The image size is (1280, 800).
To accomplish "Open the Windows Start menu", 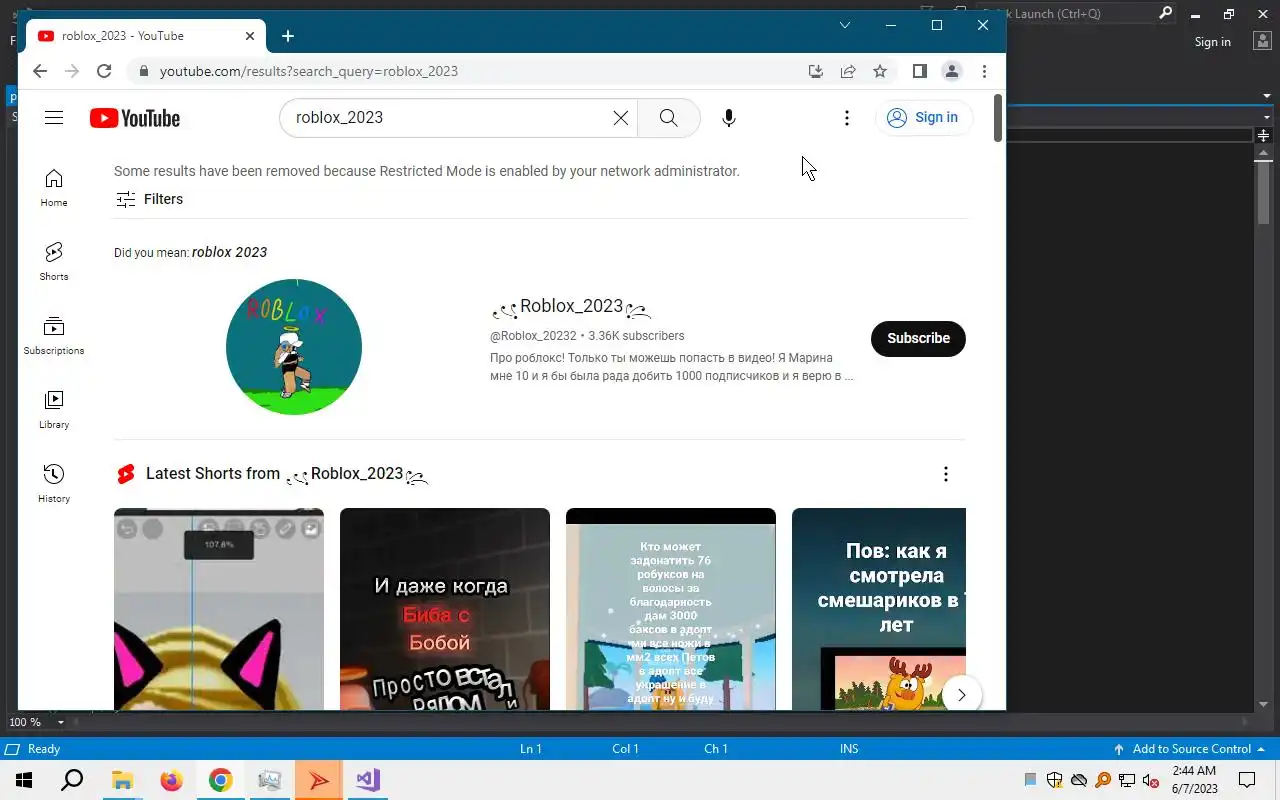I will (x=24, y=780).
